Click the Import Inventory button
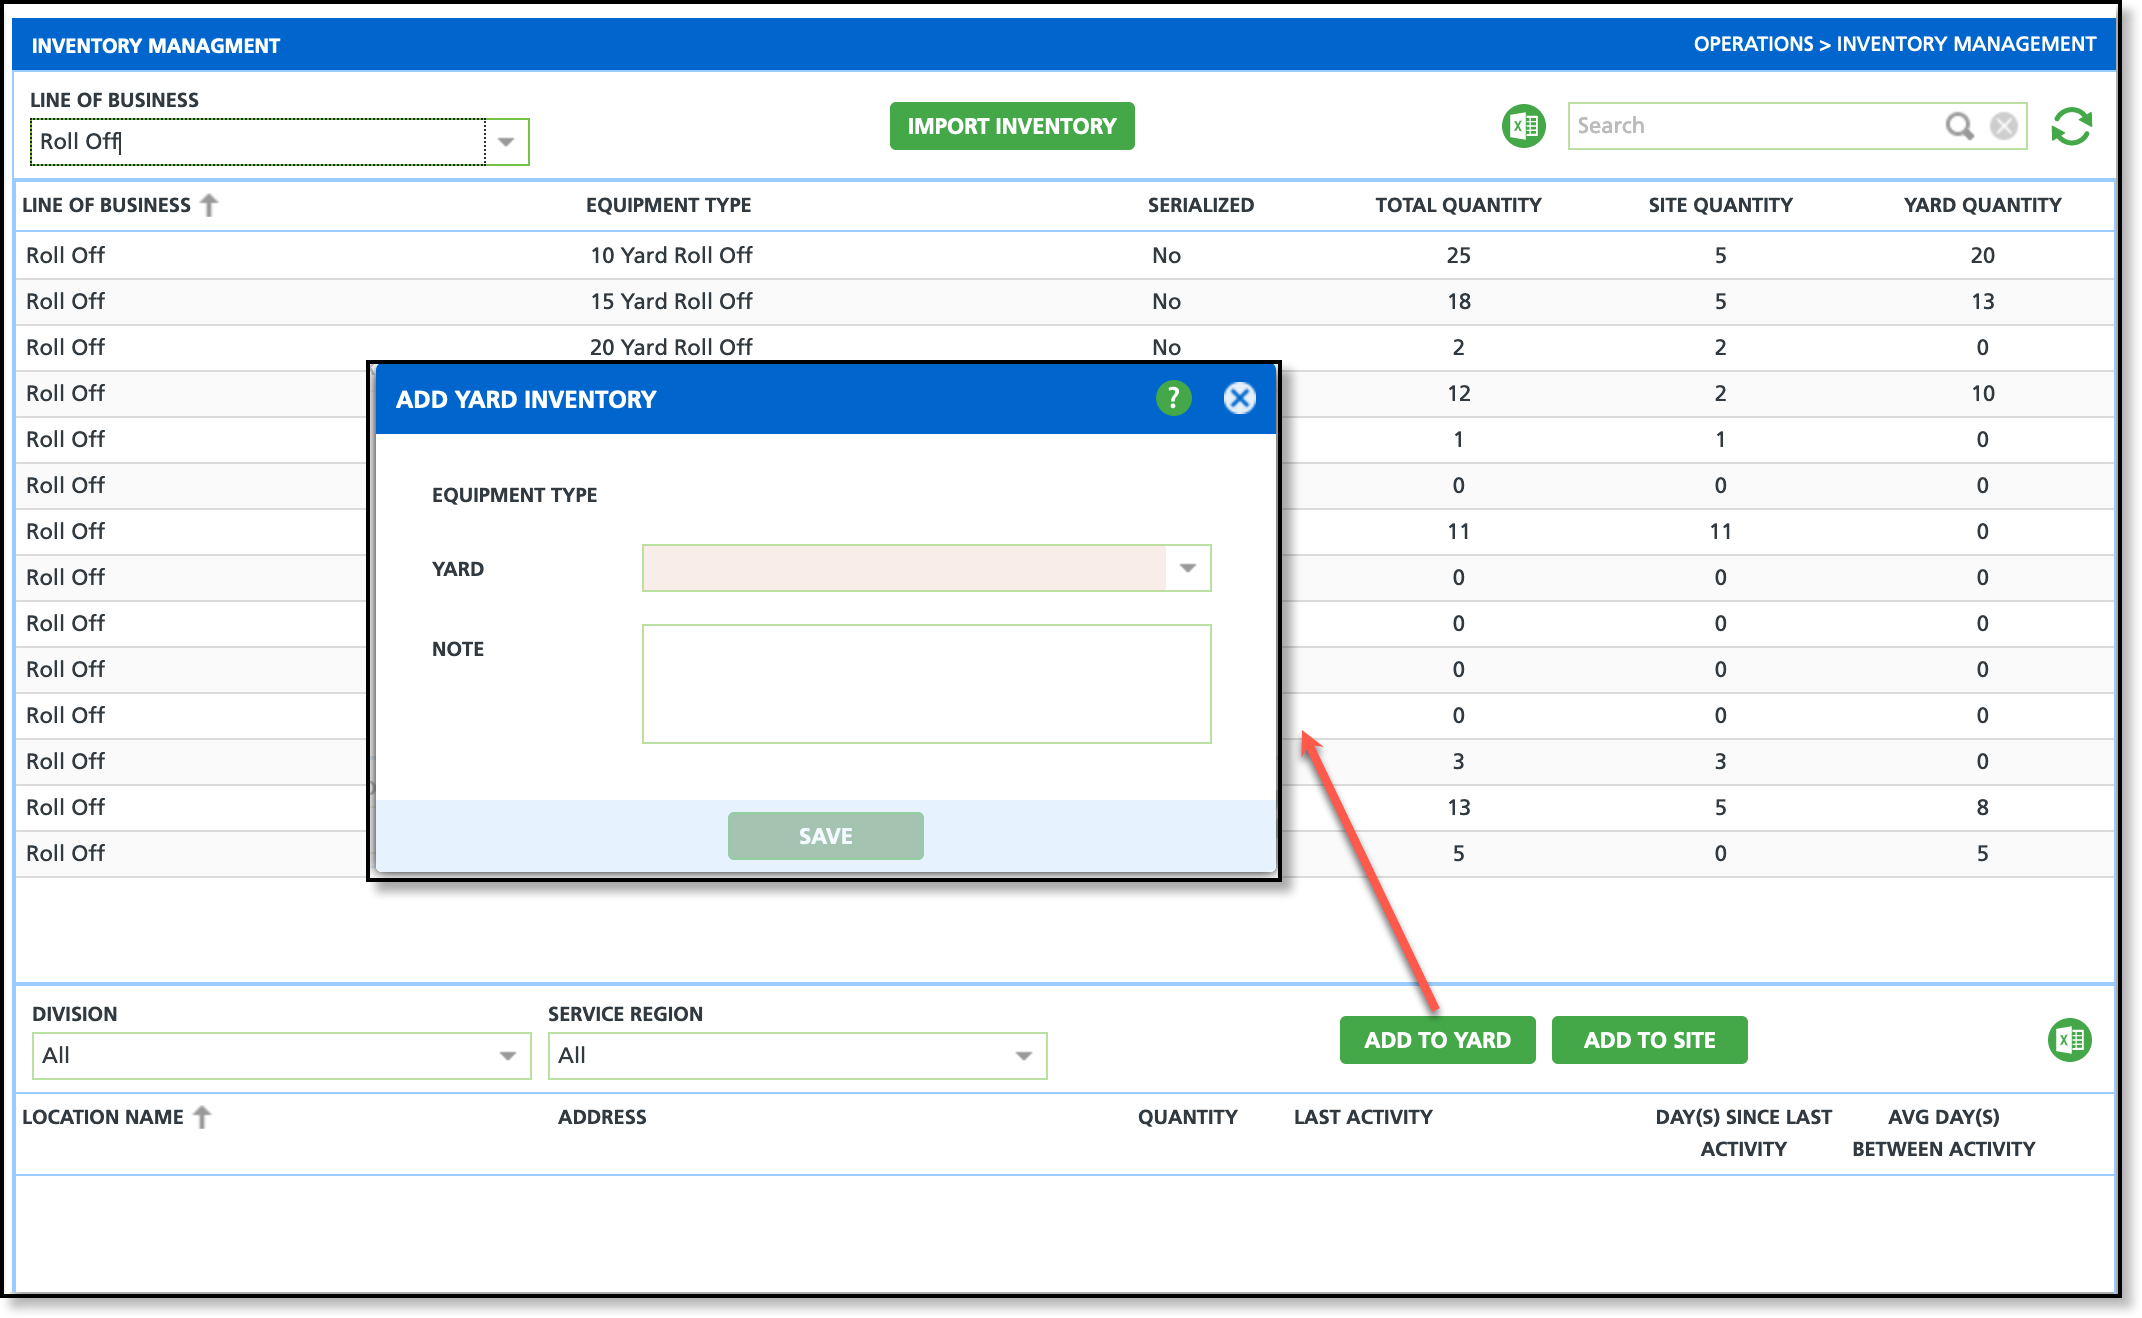 coord(1011,126)
